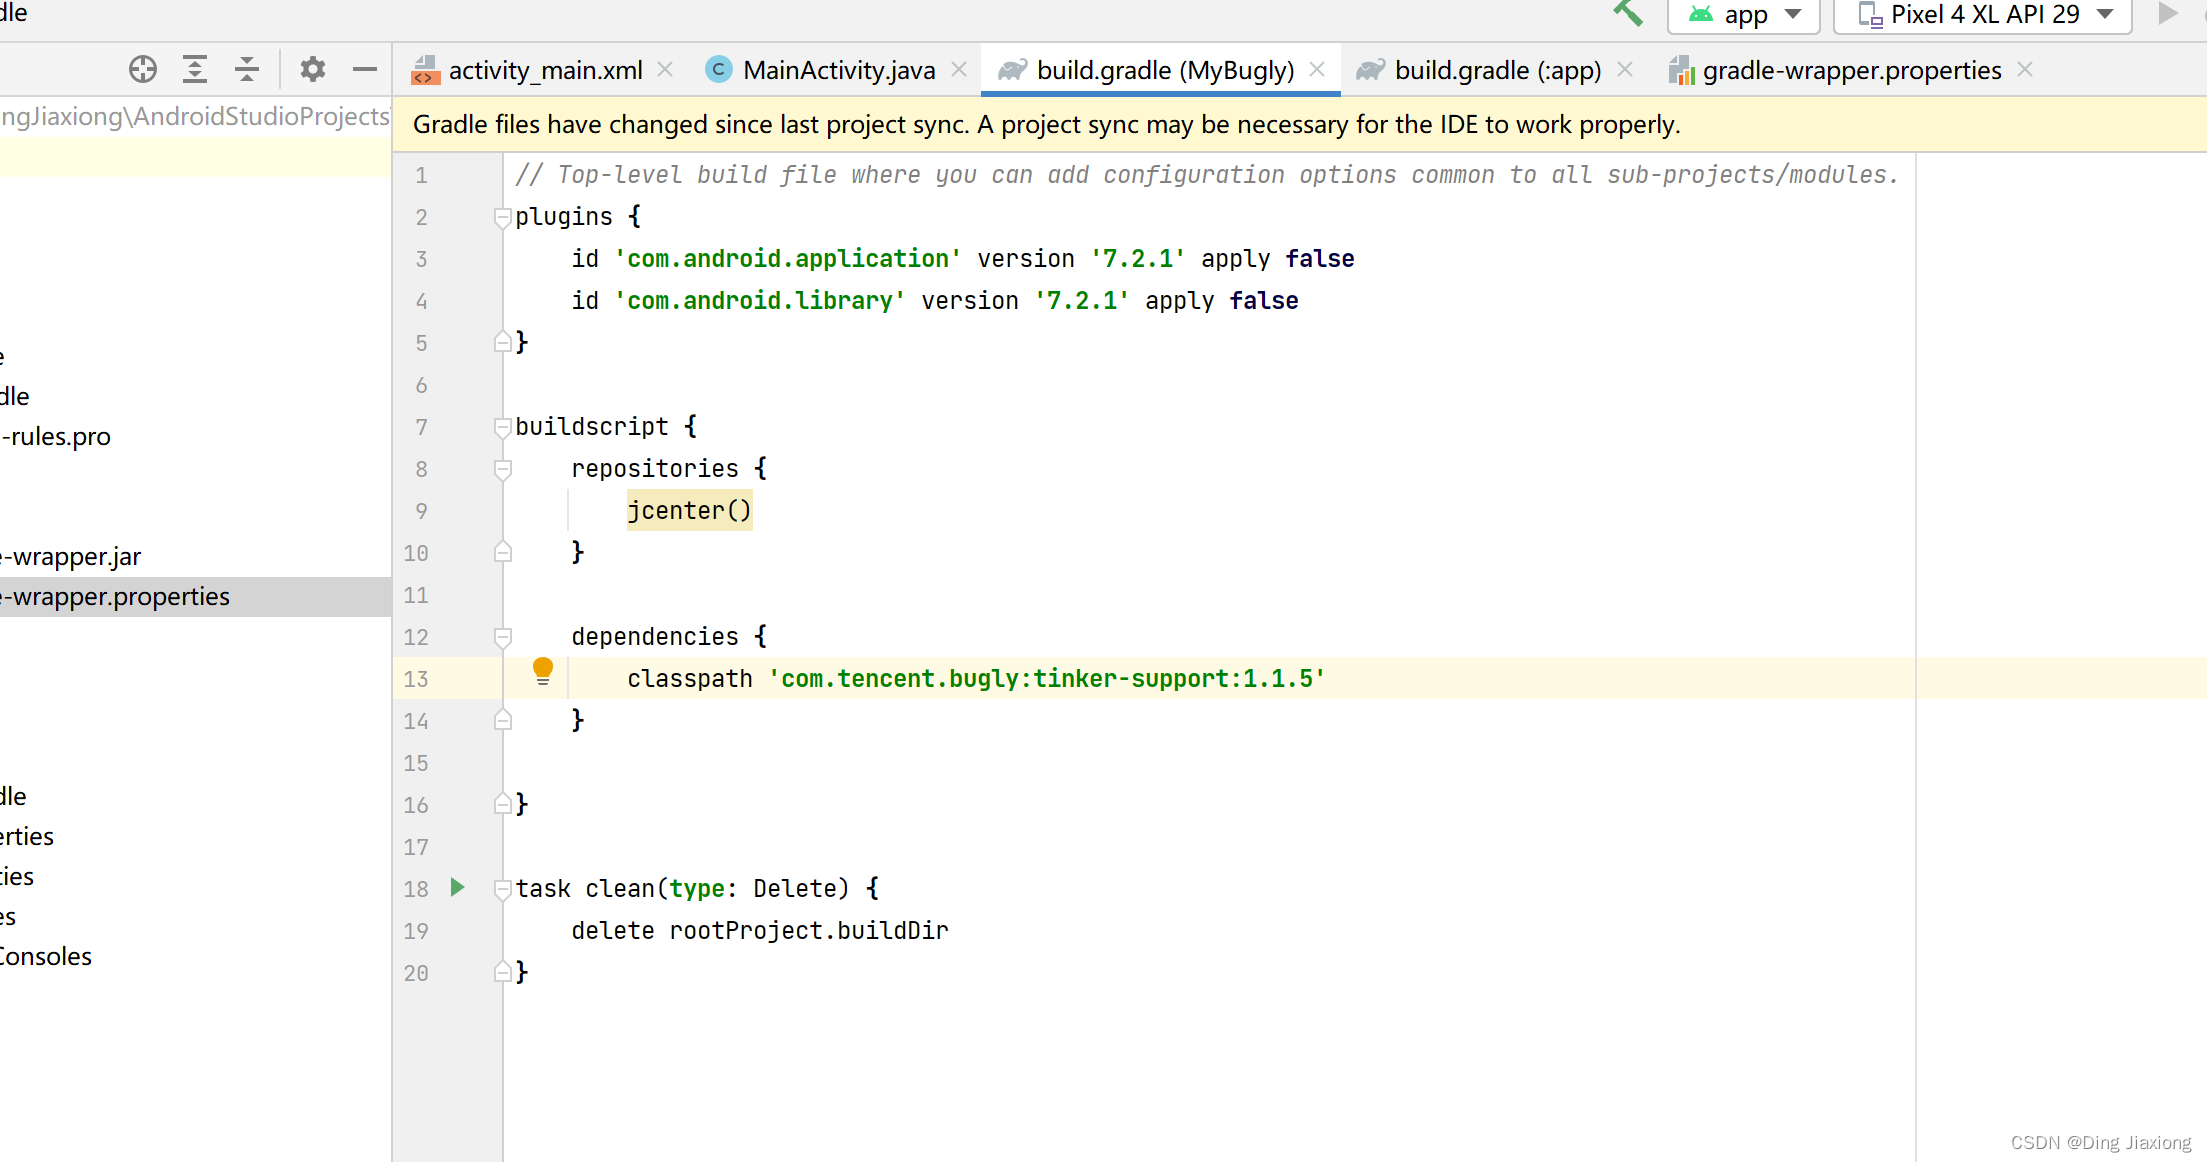Click line number 13 in the gutter
The height and width of the screenshot is (1162, 2207).
416,679
